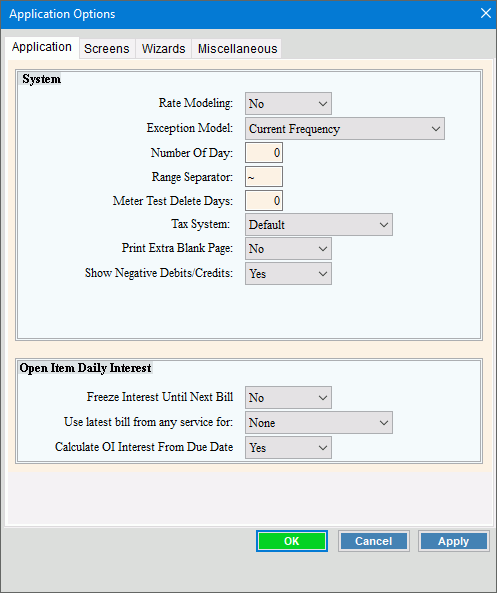This screenshot has height=593, width=497.
Task: Open the Screens tab
Action: [107, 49]
